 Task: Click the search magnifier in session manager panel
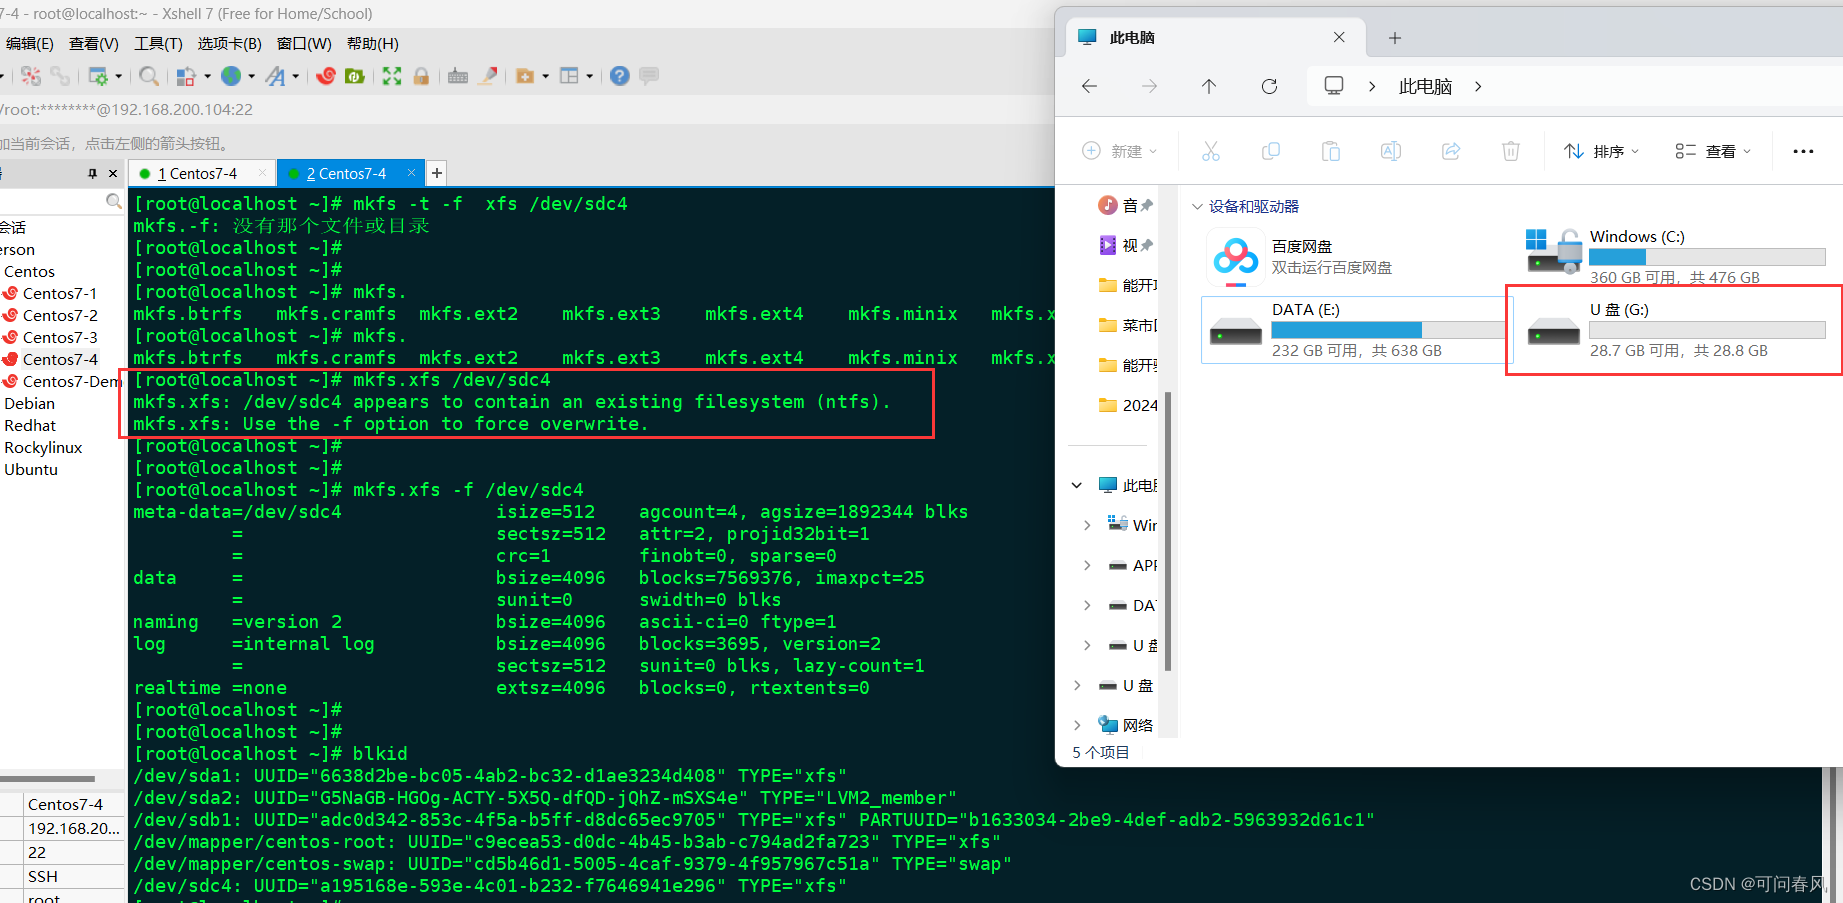pyautogui.click(x=113, y=202)
